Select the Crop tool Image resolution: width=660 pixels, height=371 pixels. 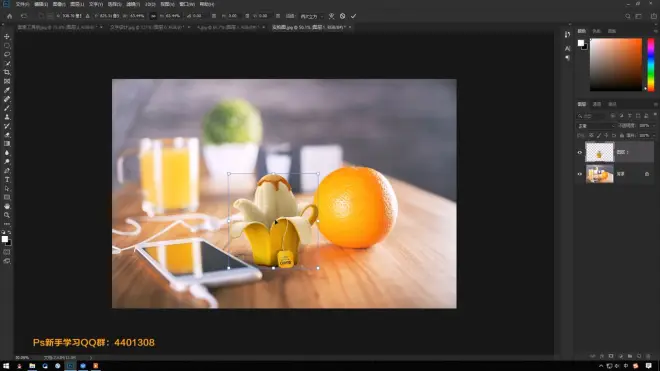[7, 72]
